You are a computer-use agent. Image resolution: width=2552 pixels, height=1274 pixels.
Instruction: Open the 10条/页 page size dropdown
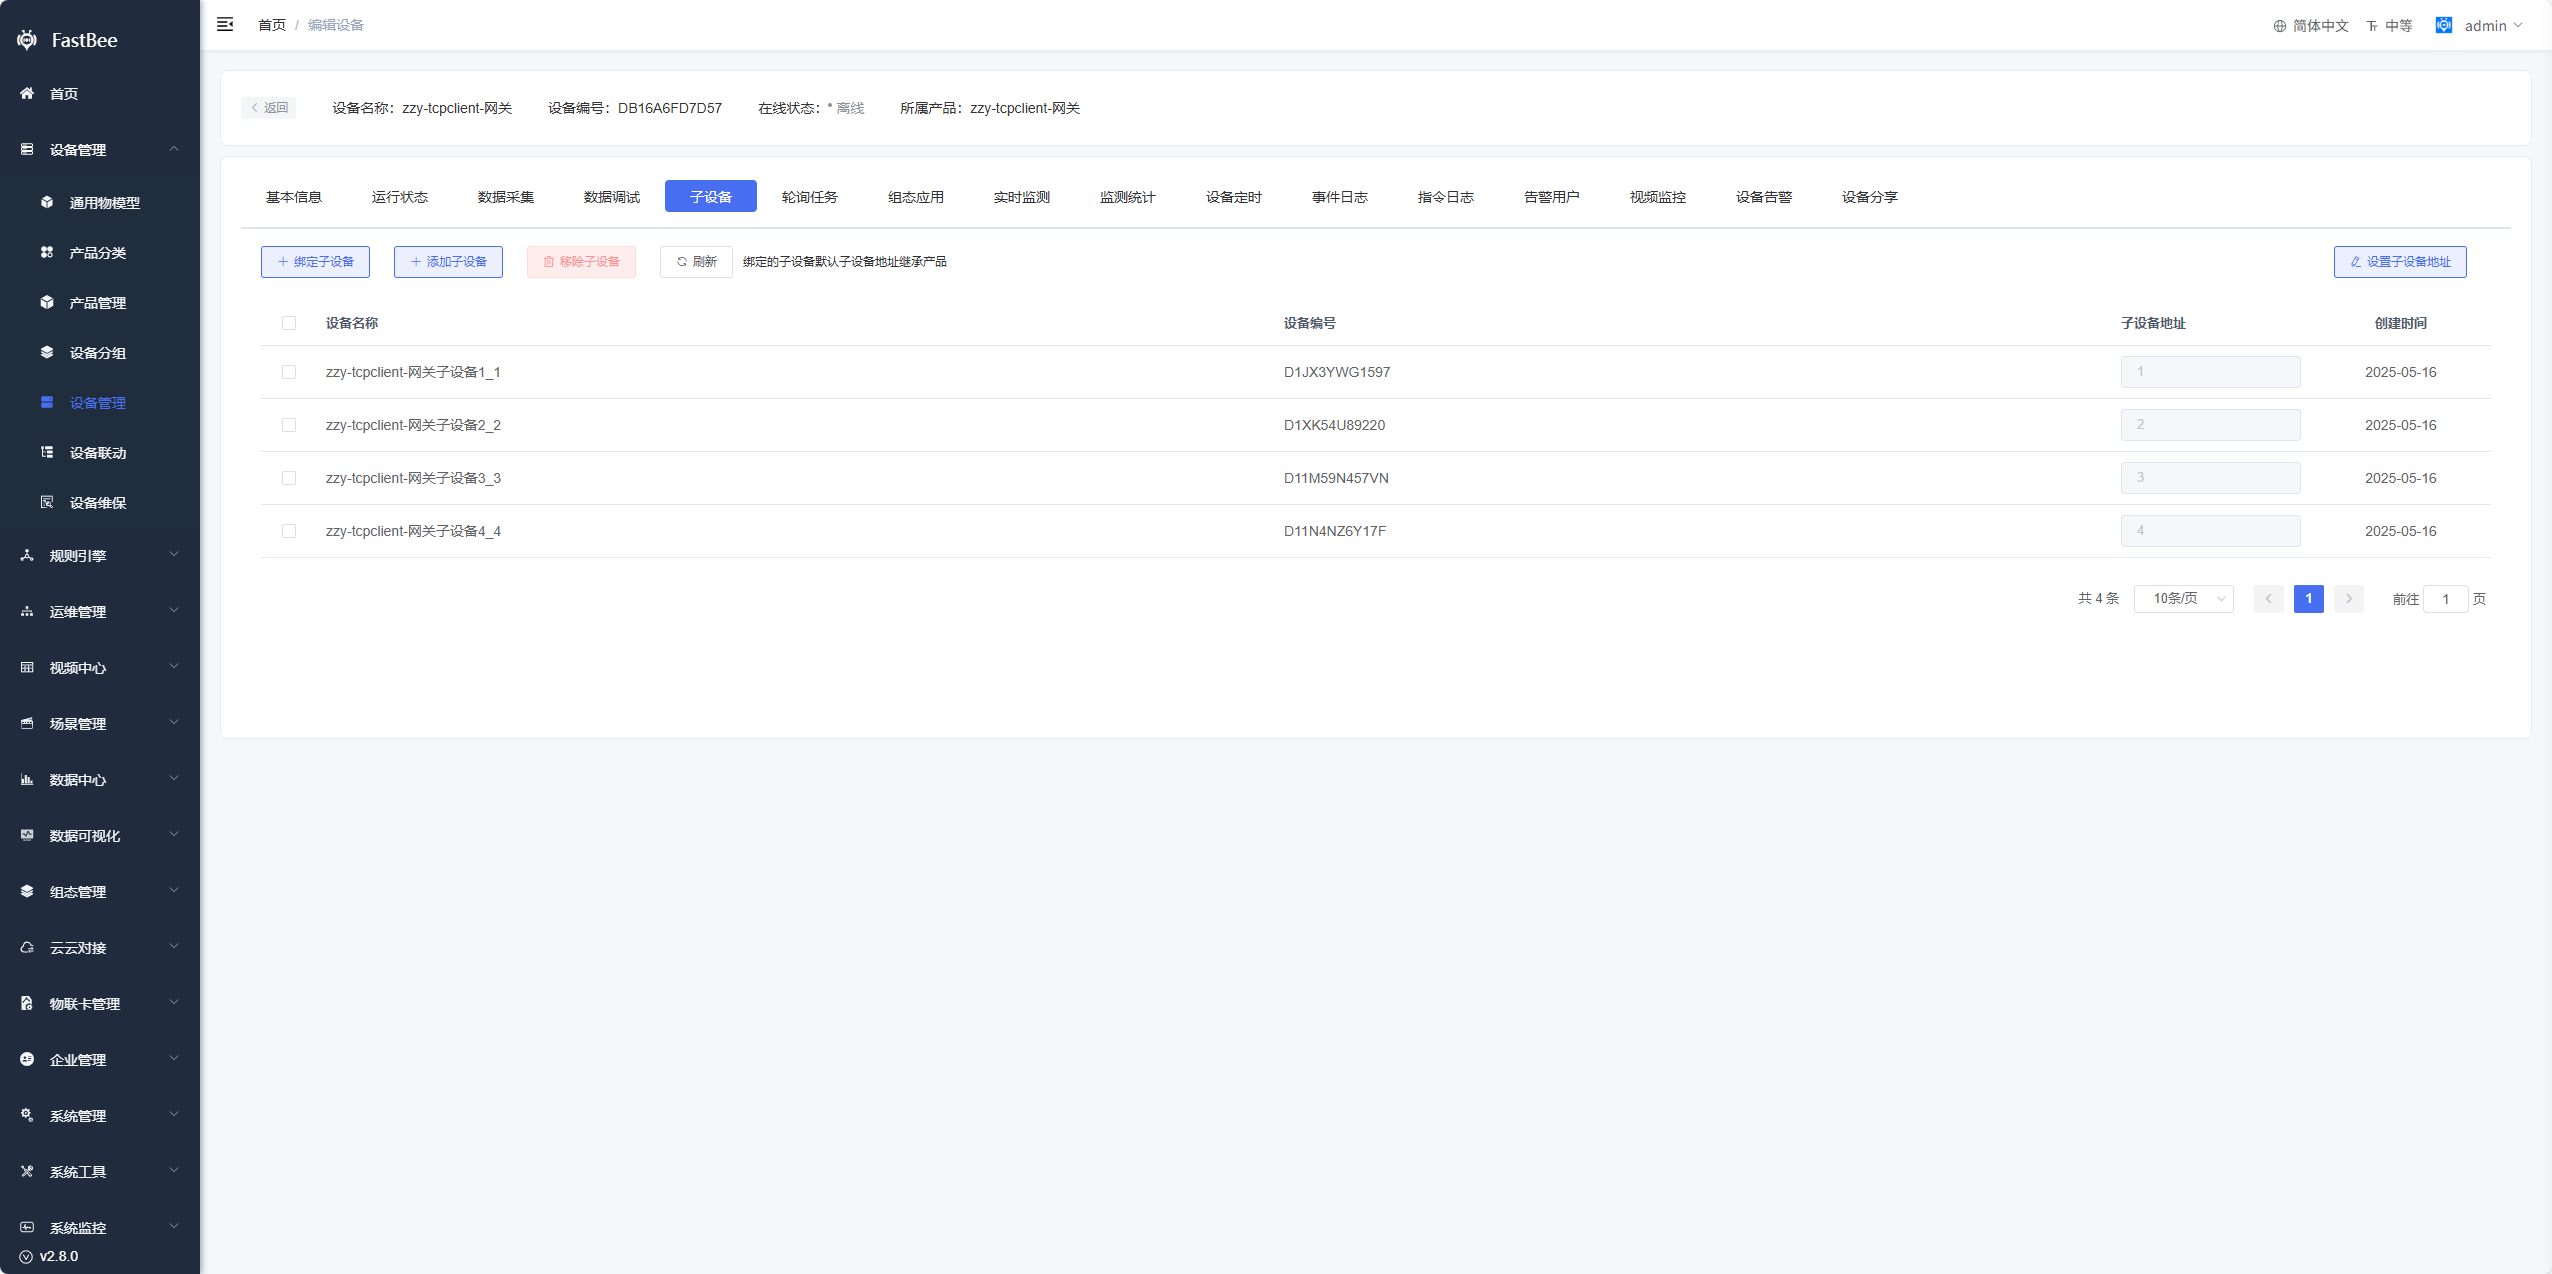[2183, 599]
